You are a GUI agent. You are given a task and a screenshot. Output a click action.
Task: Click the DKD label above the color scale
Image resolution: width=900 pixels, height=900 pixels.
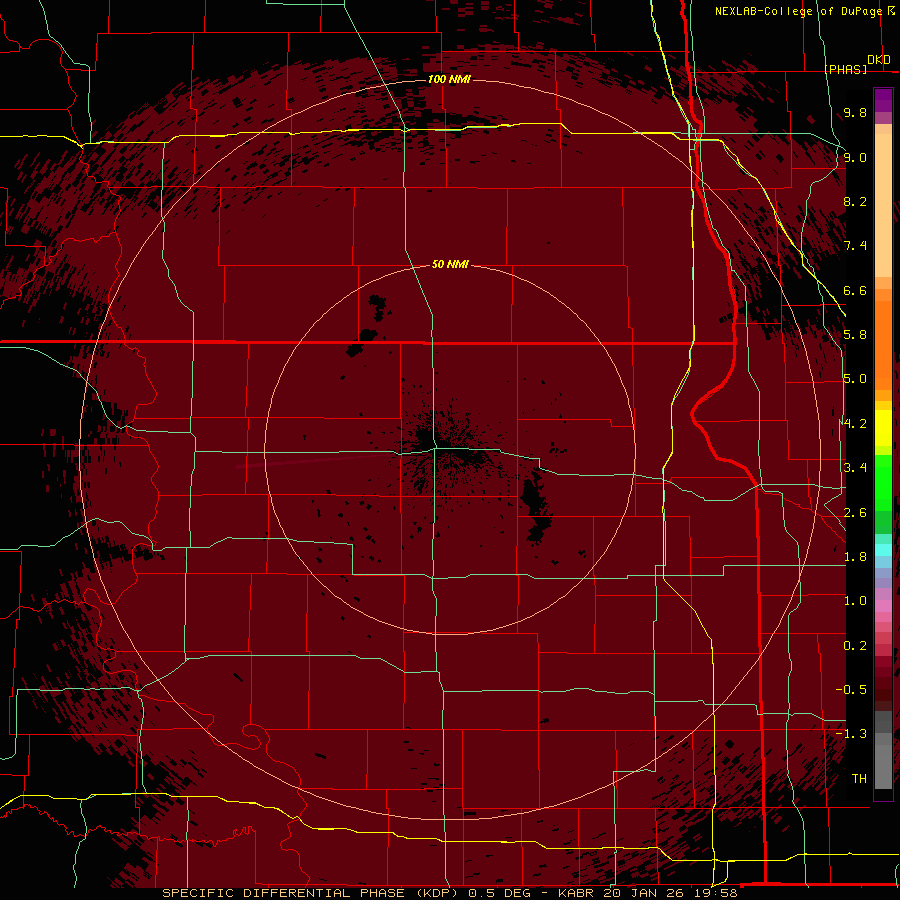(x=879, y=60)
